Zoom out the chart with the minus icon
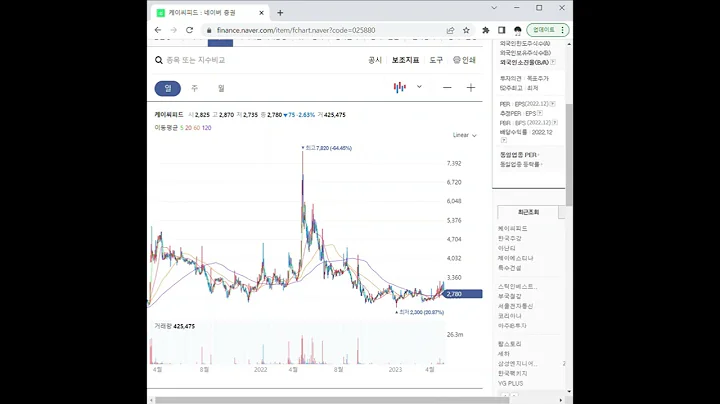The width and height of the screenshot is (720, 404). (447, 88)
